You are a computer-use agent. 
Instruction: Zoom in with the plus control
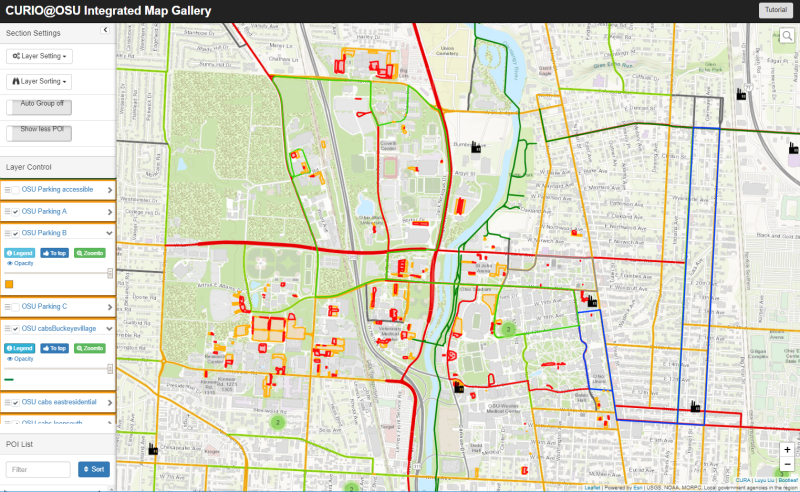787,450
